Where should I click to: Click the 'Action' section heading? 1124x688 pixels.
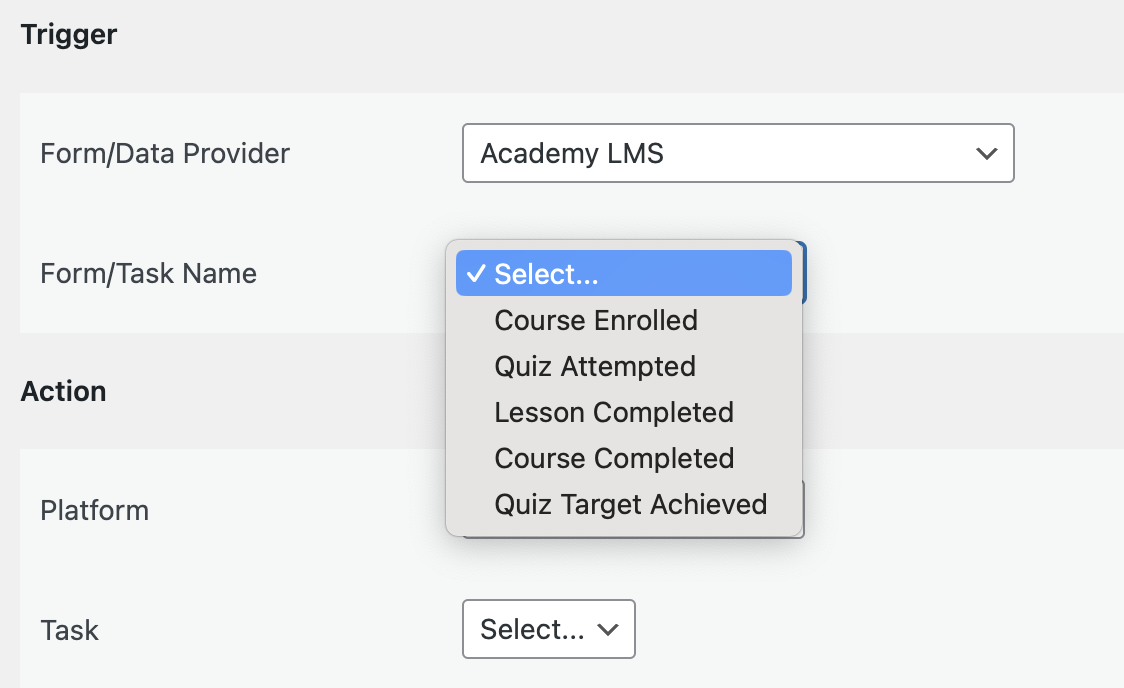pyautogui.click(x=63, y=391)
